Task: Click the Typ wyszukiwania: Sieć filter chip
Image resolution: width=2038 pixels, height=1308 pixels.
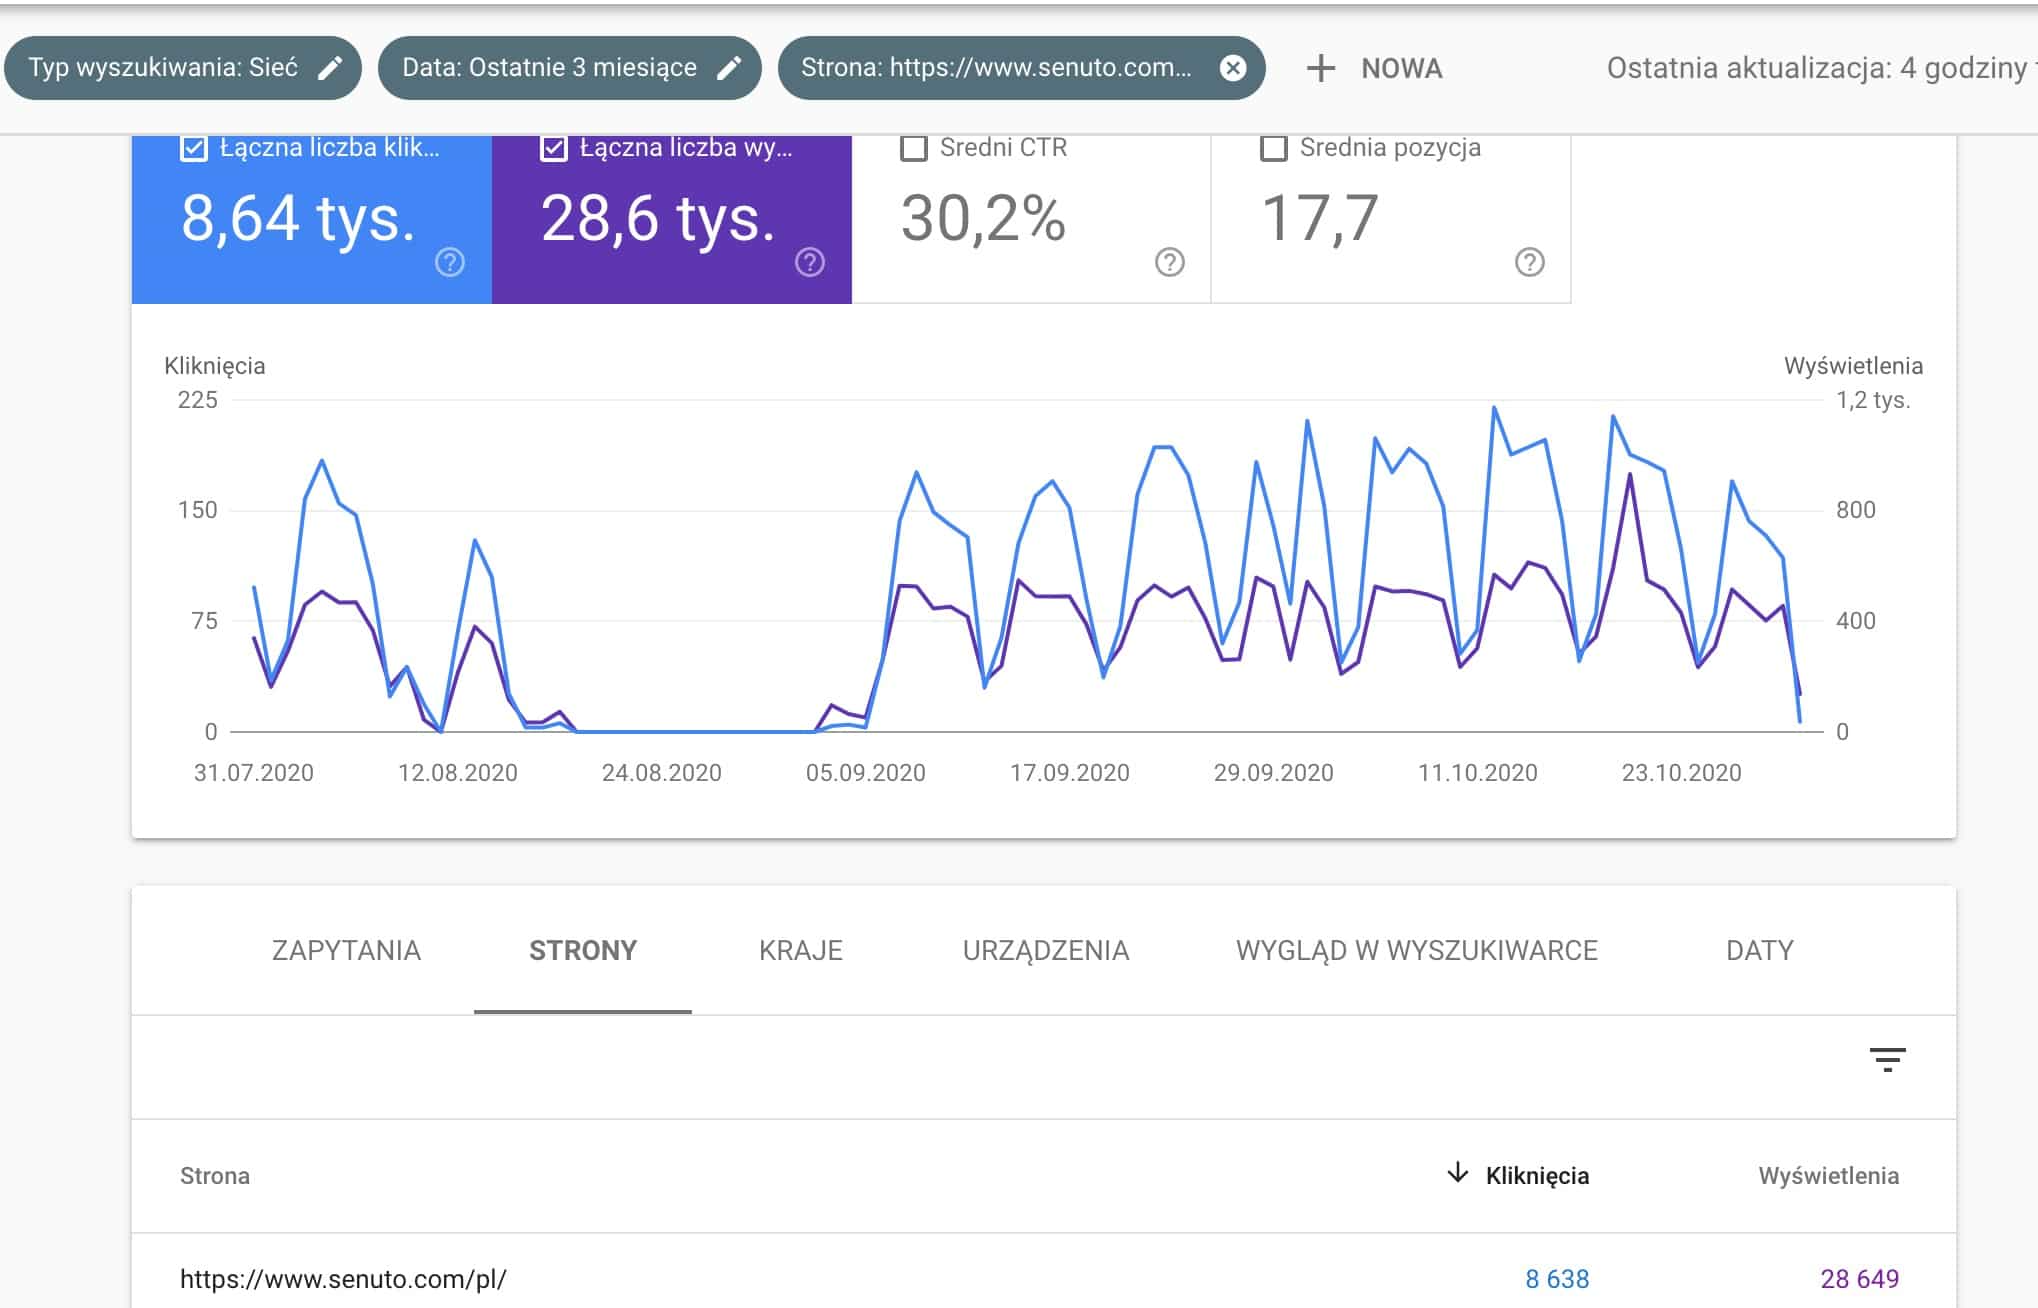Action: click(x=183, y=68)
